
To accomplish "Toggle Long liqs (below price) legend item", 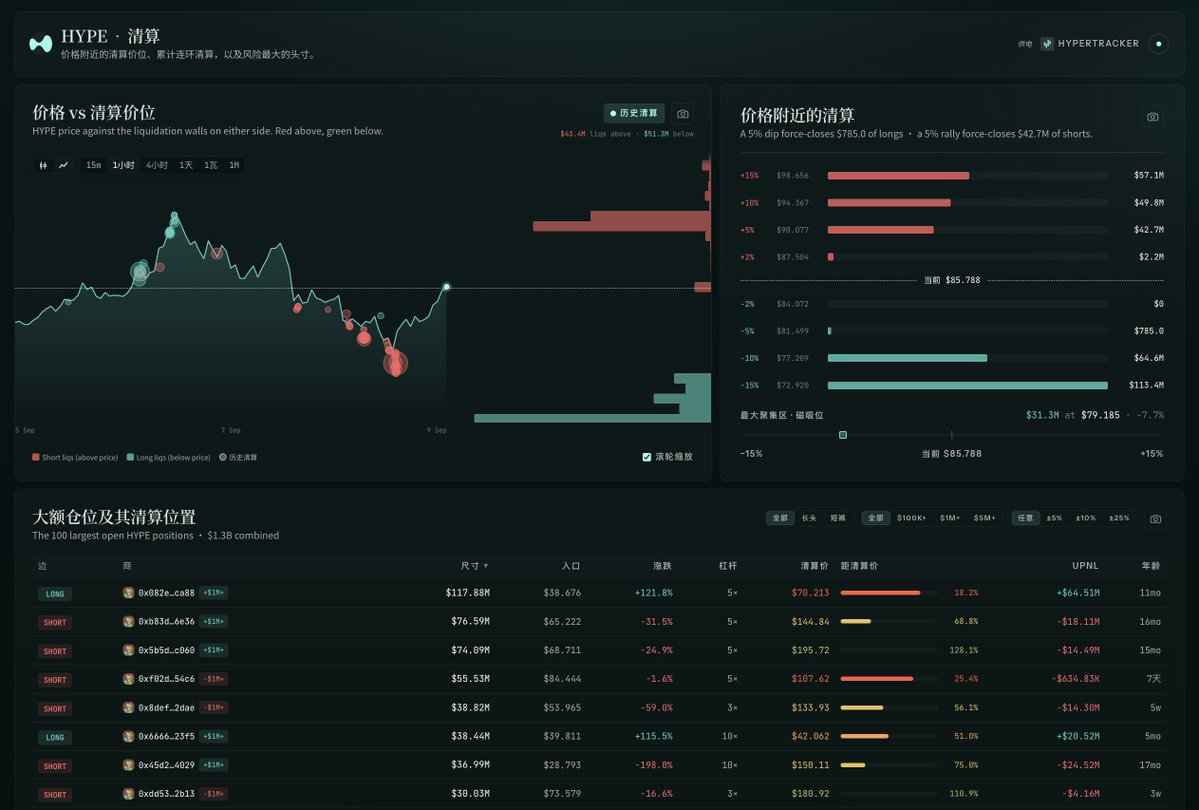I will (x=169, y=457).
